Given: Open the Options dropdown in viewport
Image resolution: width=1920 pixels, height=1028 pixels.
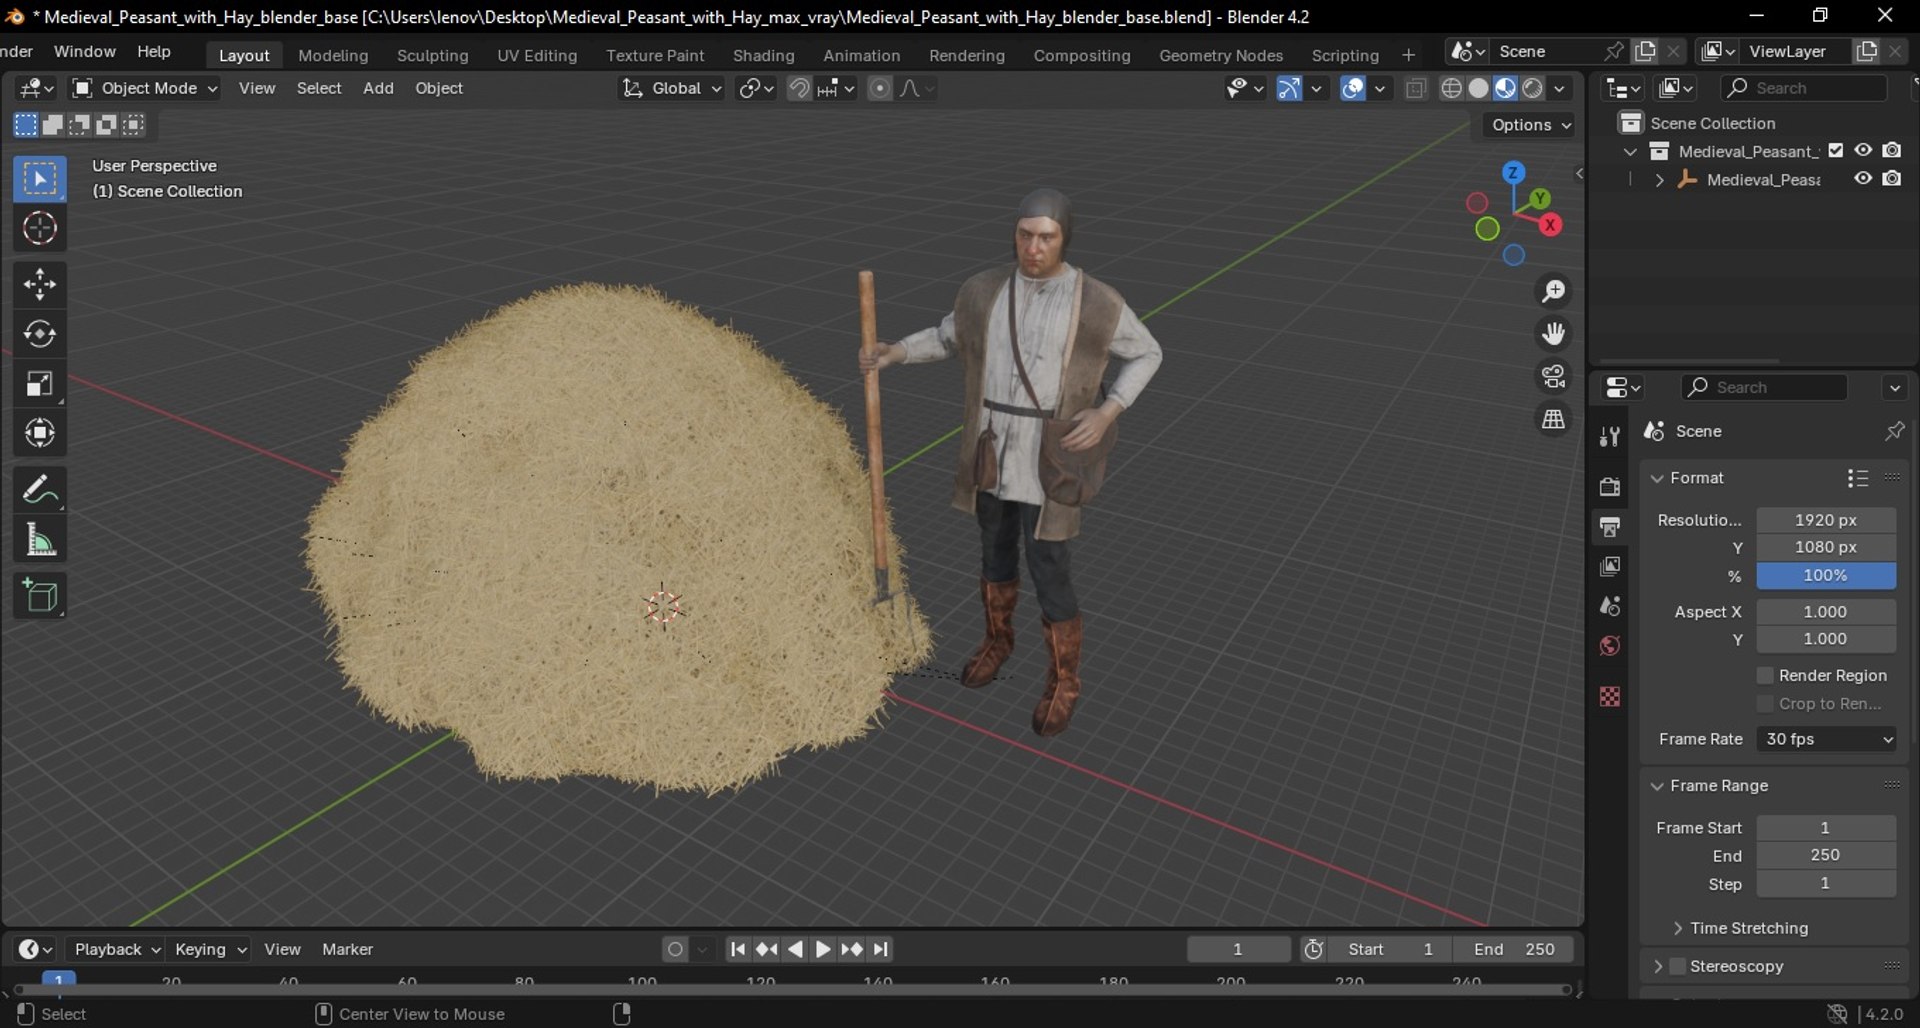Looking at the screenshot, I should [1531, 125].
